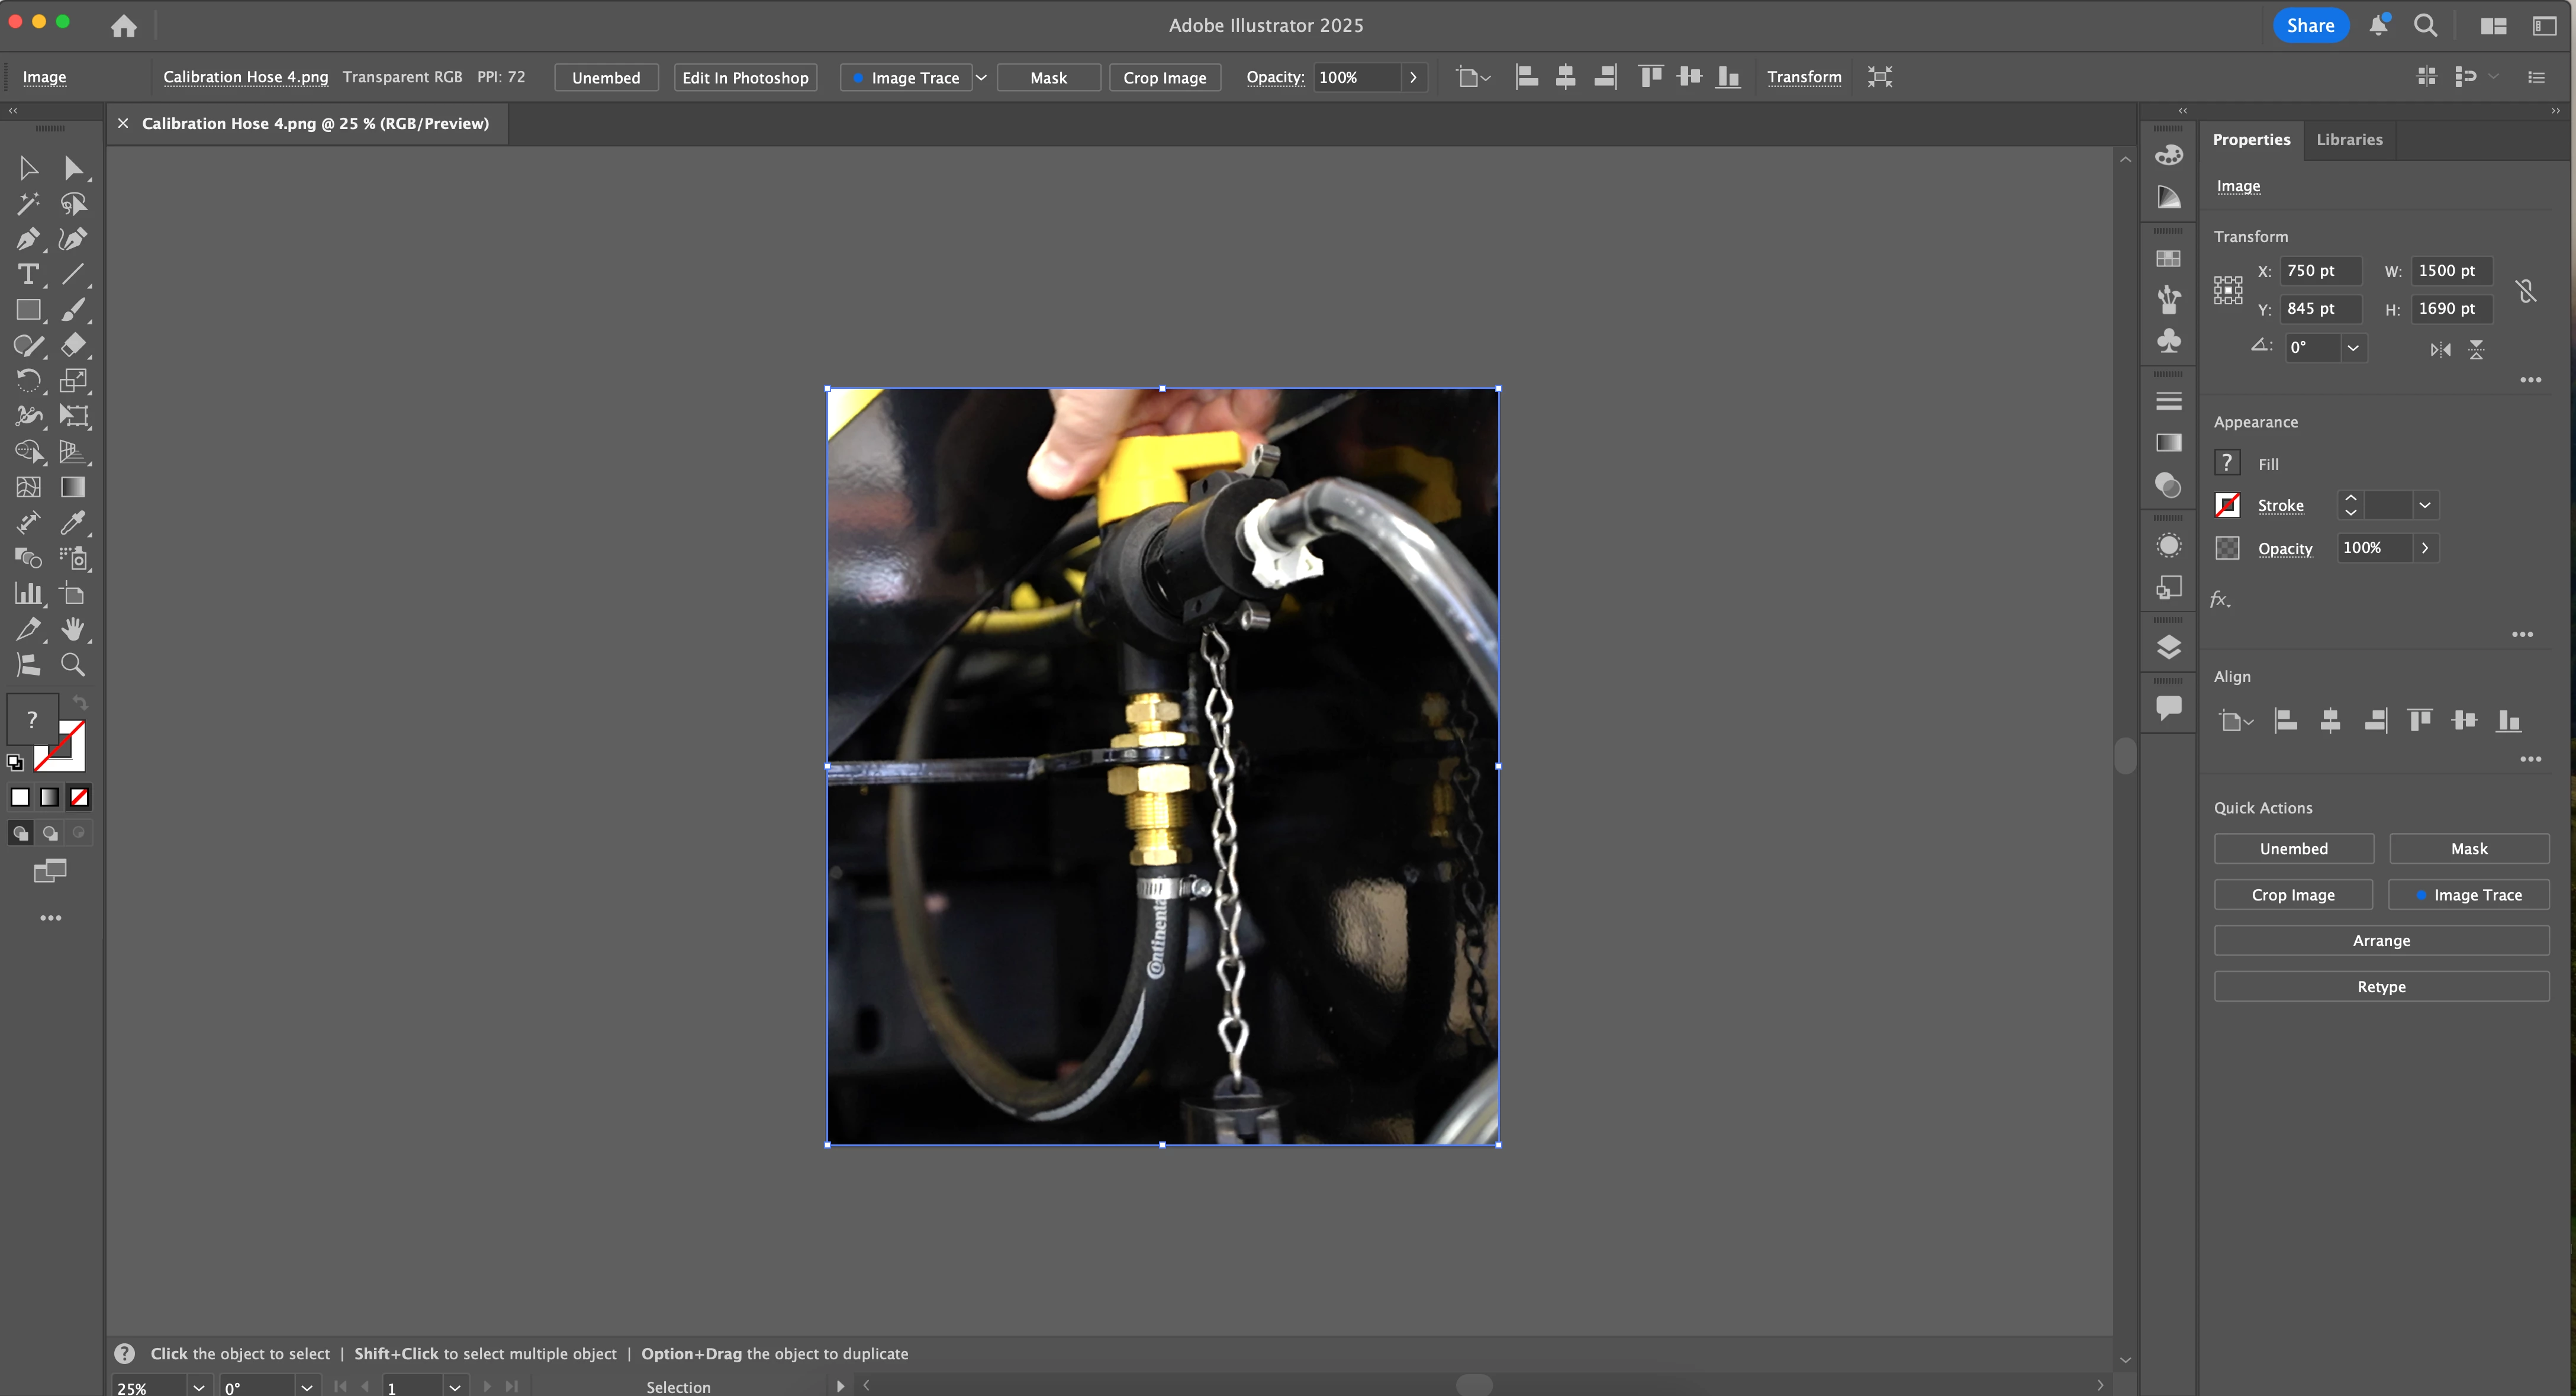The height and width of the screenshot is (1396, 2576).
Task: Switch to the Libraries tab
Action: pyautogui.click(x=2349, y=140)
